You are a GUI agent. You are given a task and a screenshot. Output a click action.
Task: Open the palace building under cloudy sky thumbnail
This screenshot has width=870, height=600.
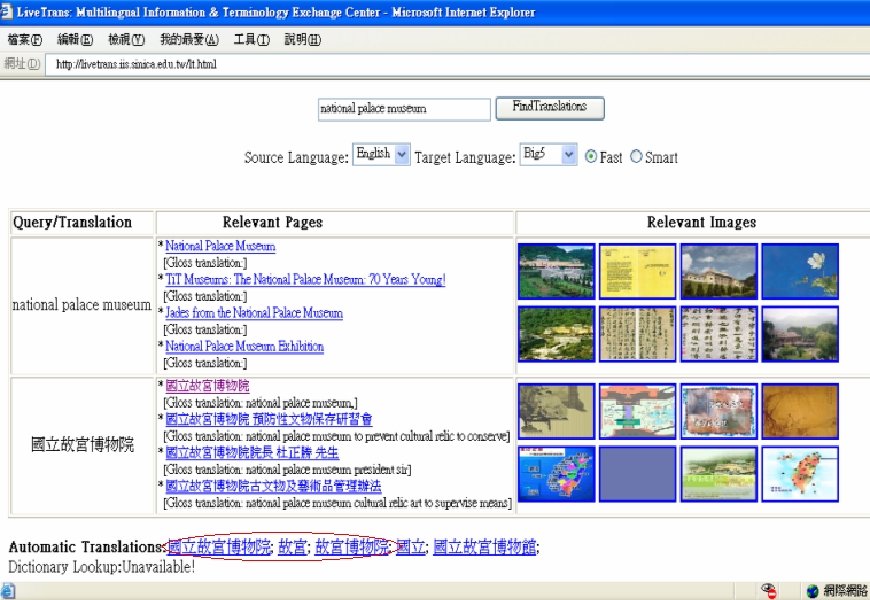[719, 271]
